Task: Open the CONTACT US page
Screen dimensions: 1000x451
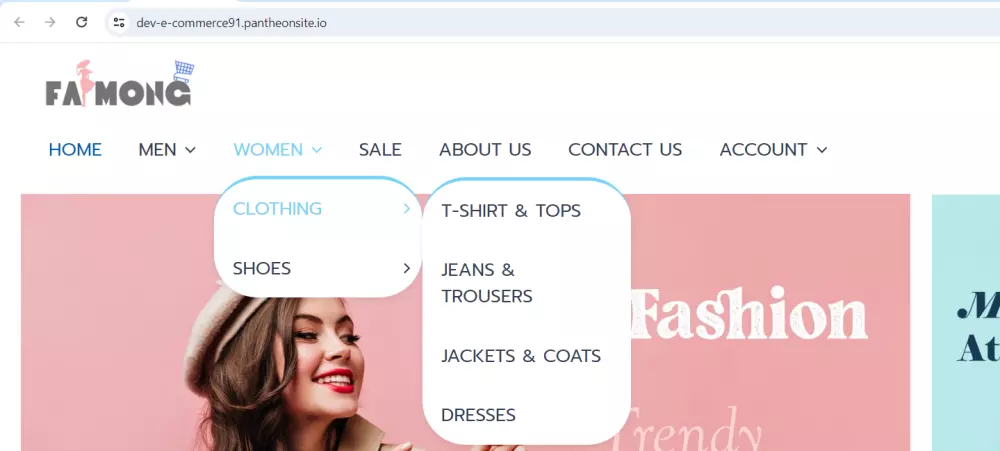Action: click(x=625, y=150)
